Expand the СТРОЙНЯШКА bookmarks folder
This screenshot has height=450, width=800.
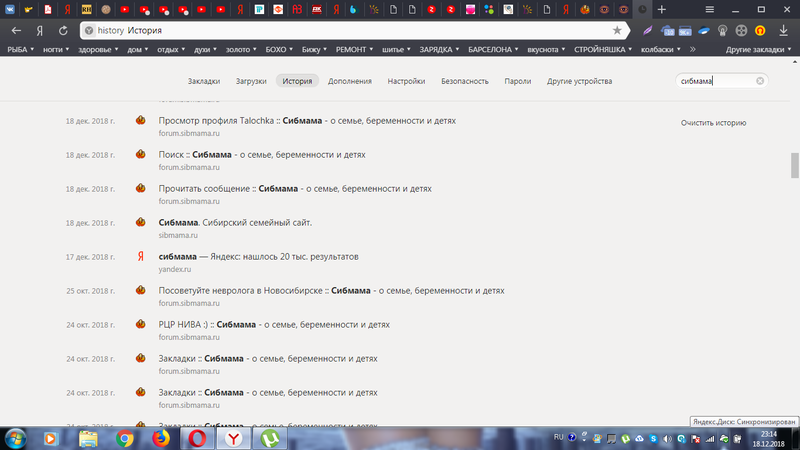603,49
